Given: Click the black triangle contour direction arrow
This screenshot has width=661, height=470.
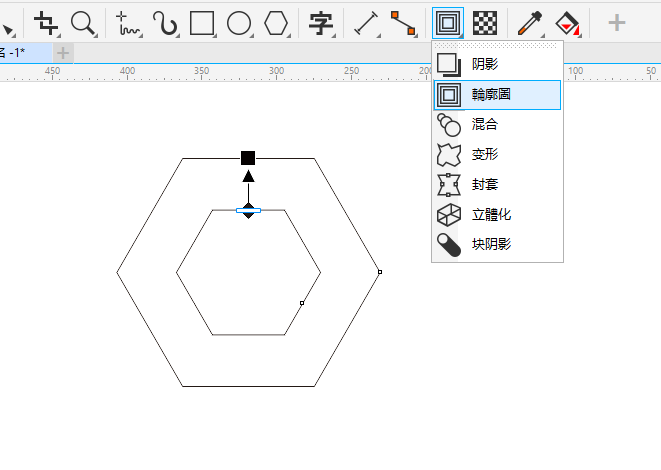Looking at the screenshot, I should point(248,176).
